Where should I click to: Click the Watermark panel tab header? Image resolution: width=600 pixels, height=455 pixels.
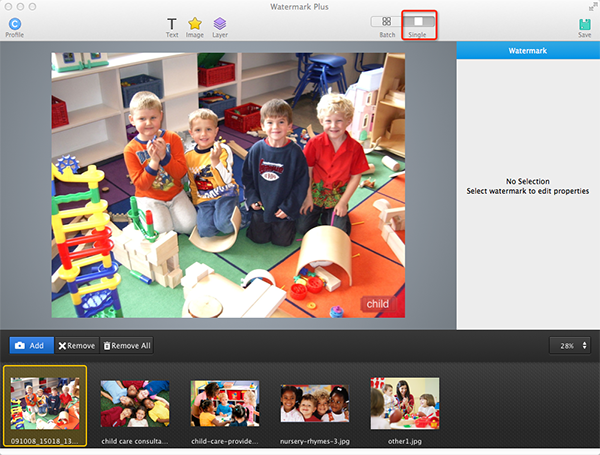527,49
